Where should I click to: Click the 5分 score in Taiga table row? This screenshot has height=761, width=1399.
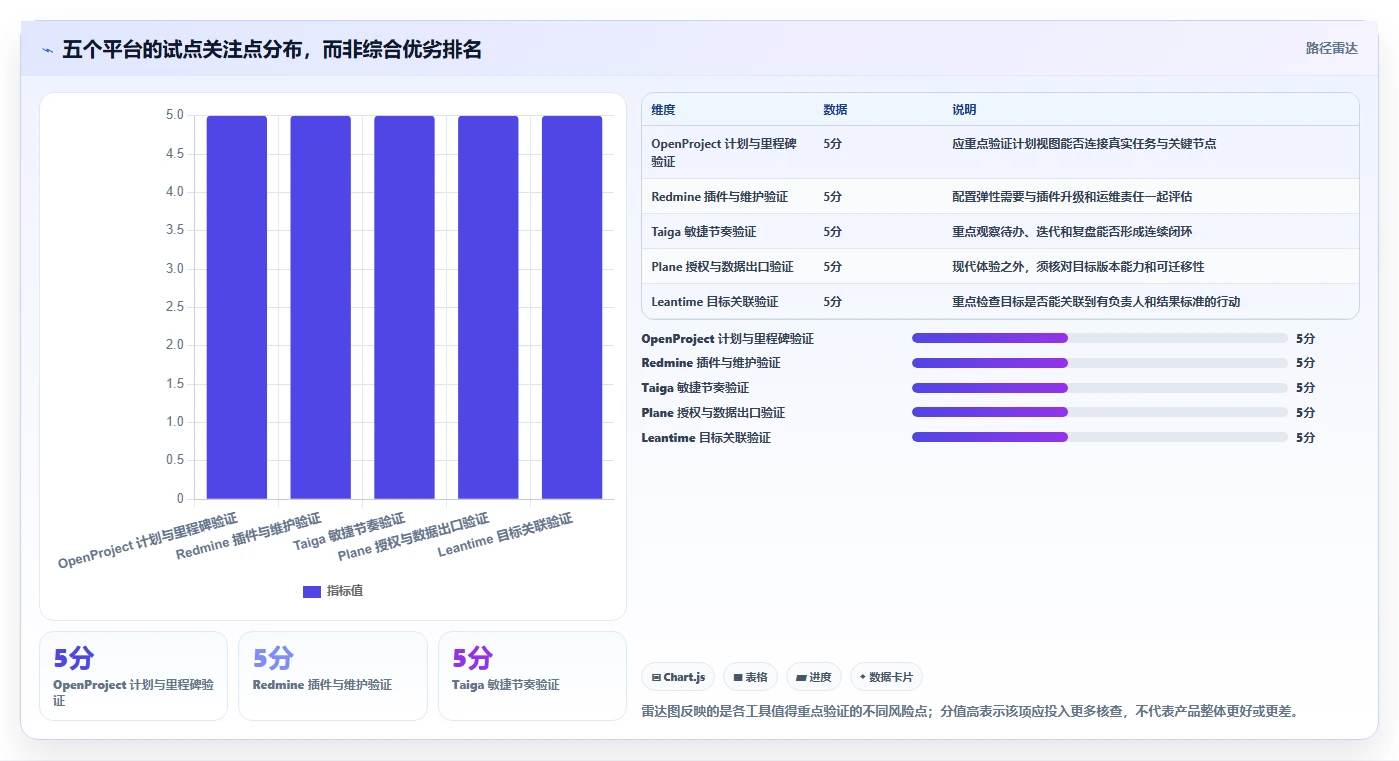click(832, 232)
